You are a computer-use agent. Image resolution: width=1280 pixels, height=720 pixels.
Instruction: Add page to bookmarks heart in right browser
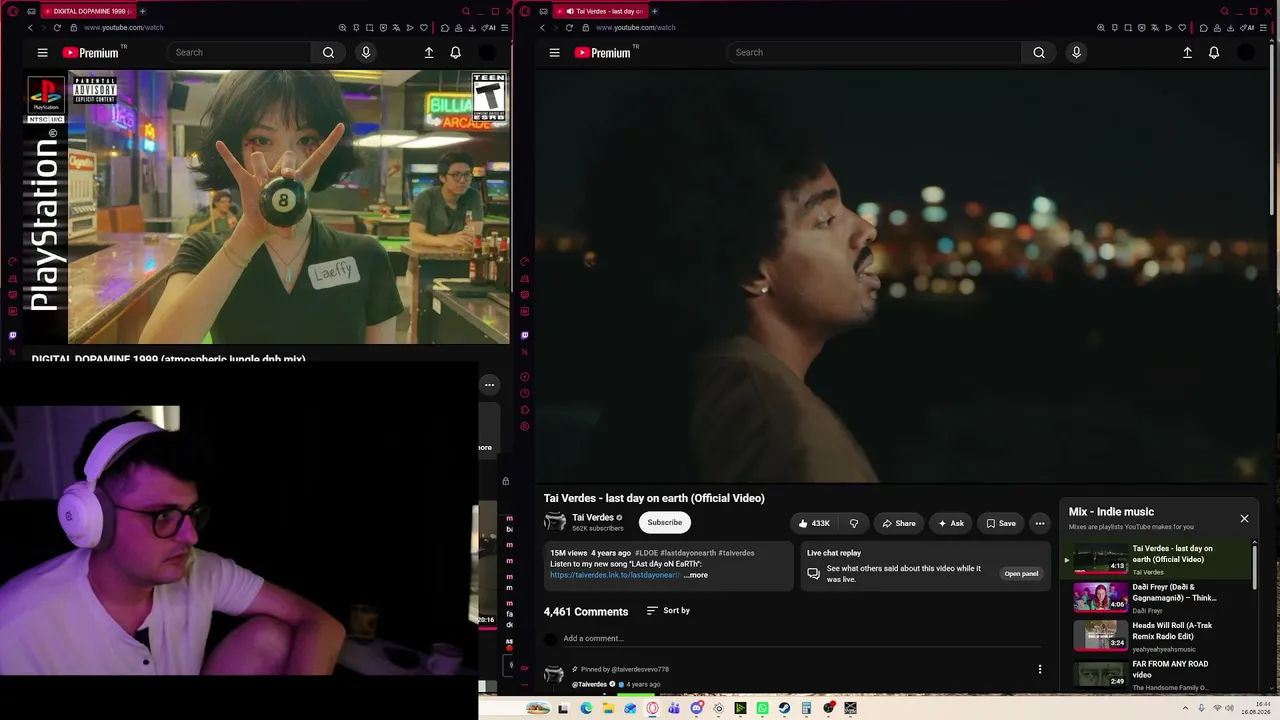[1181, 28]
